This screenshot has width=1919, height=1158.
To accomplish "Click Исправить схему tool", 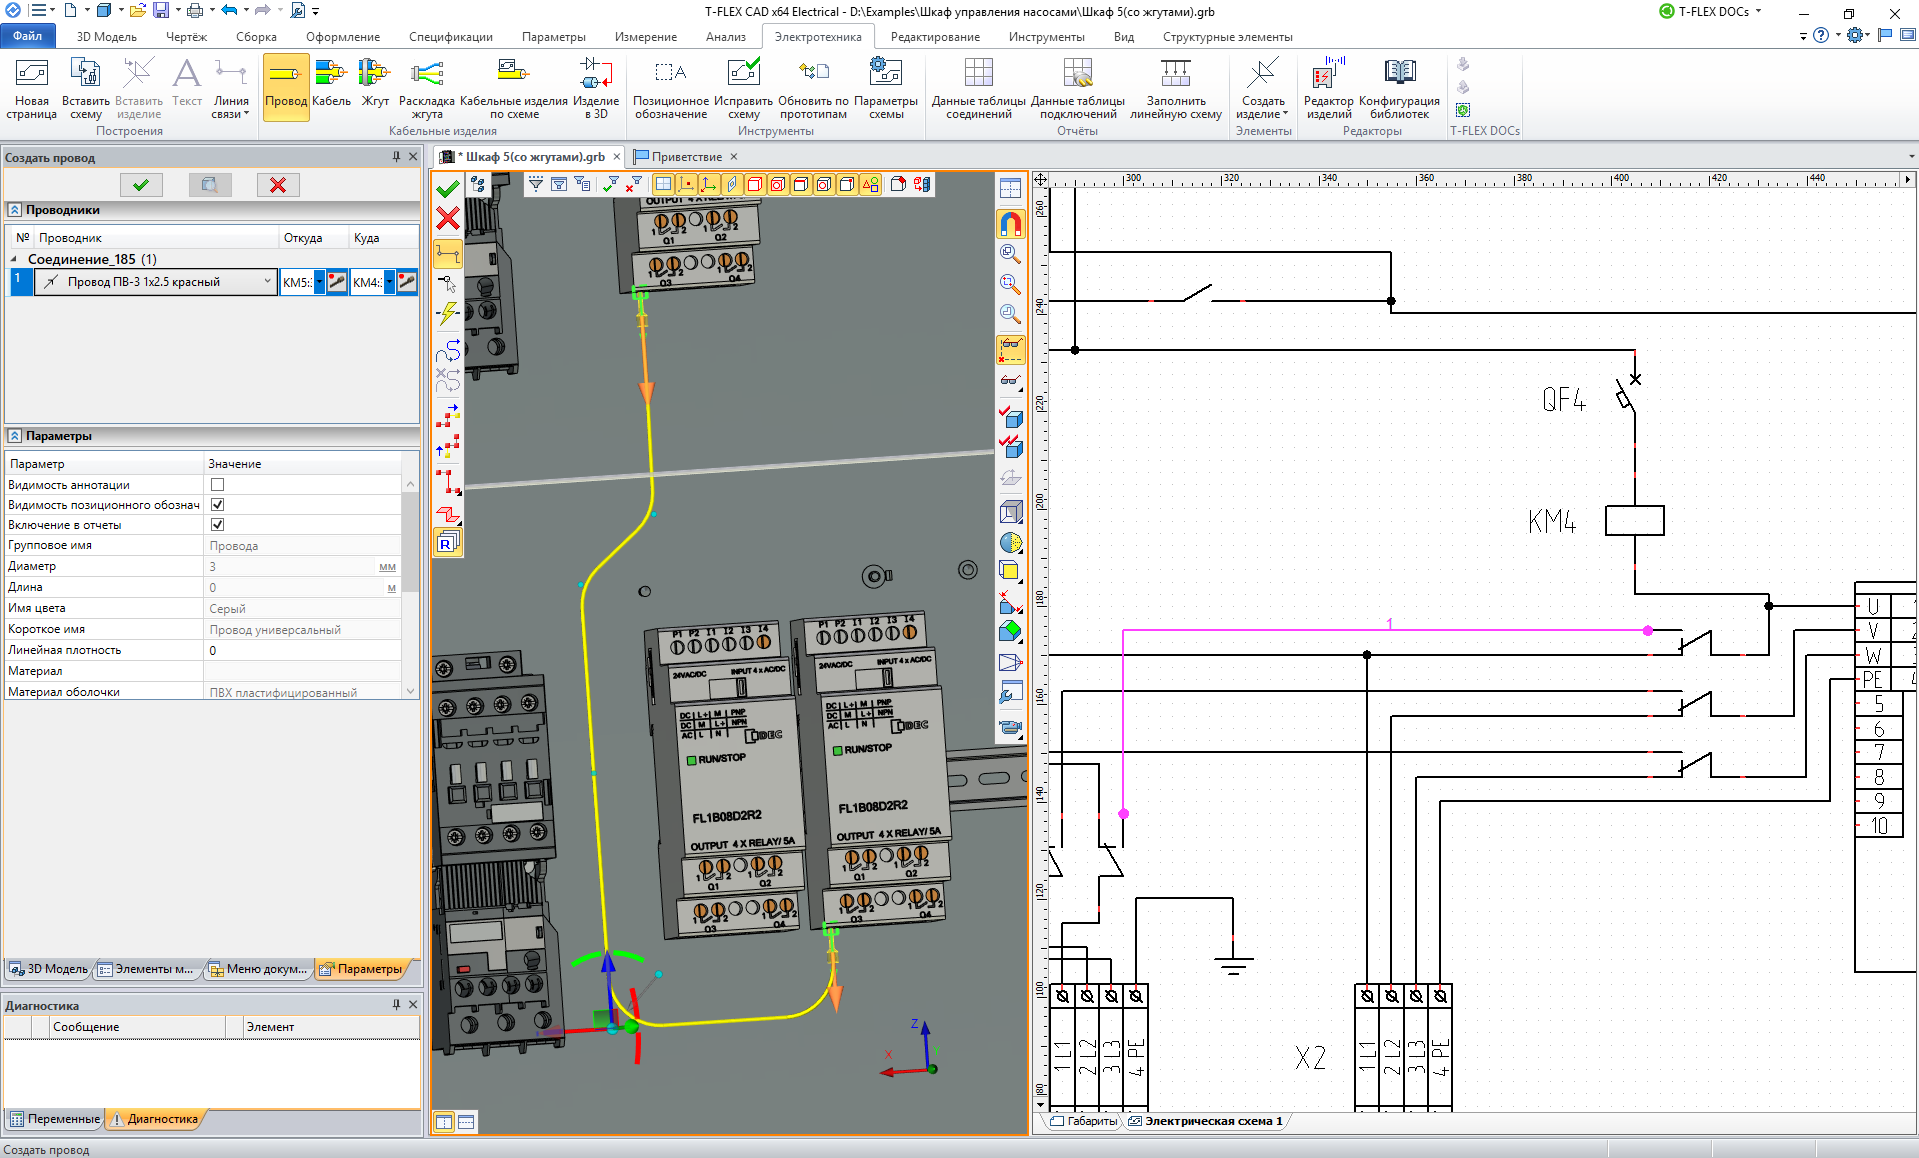I will tap(743, 87).
